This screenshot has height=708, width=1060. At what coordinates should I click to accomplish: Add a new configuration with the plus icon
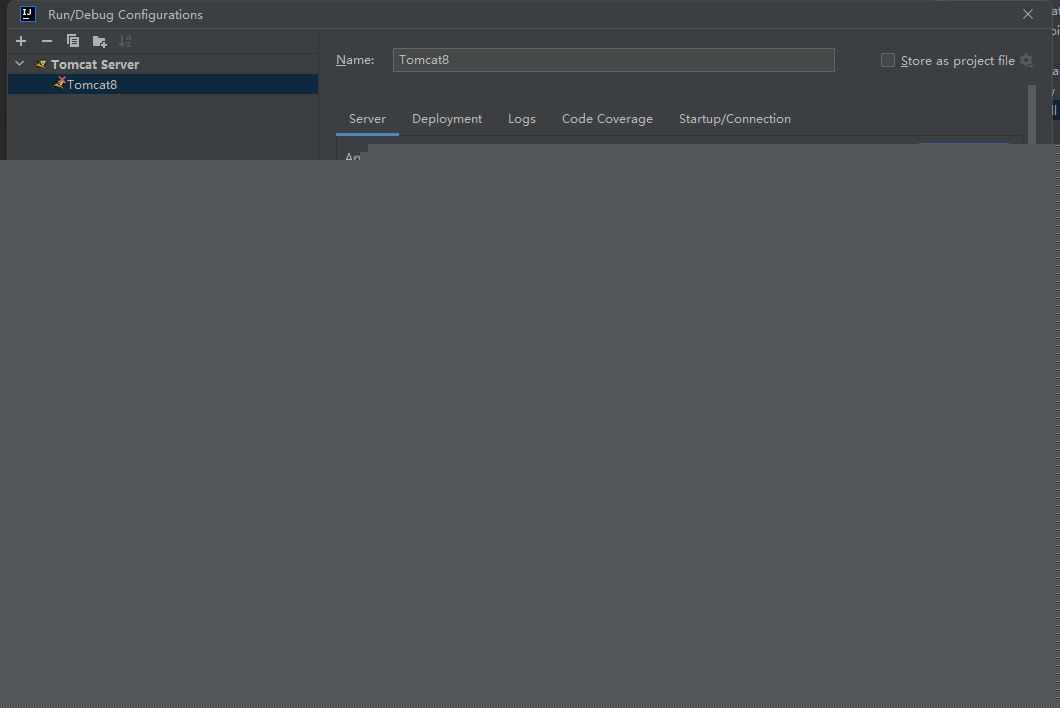pyautogui.click(x=21, y=41)
